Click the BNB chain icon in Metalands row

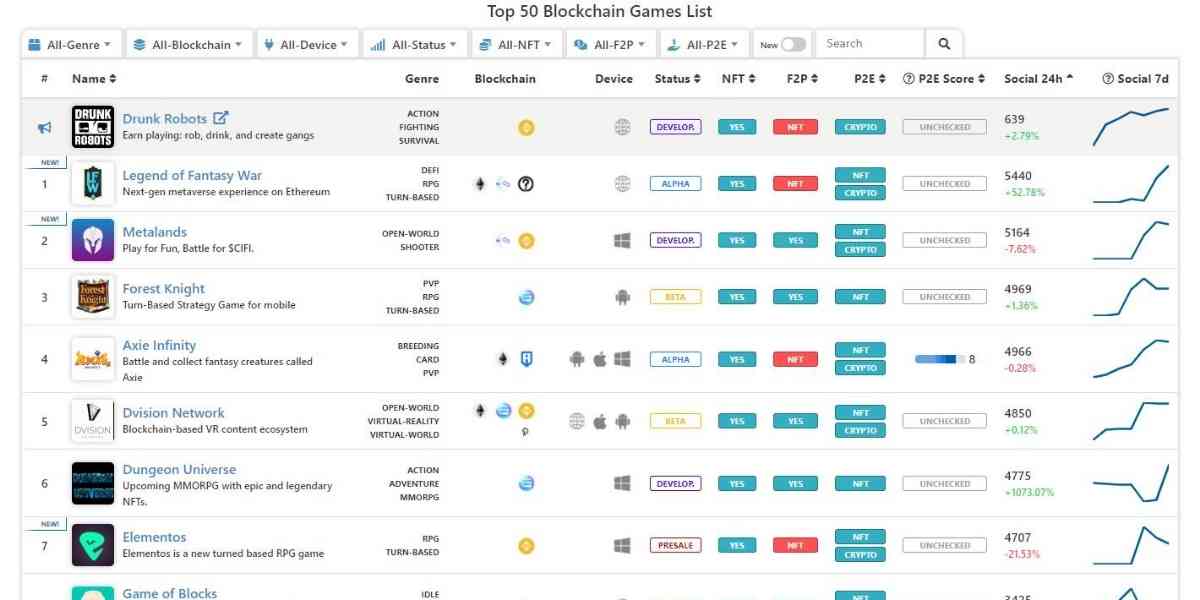(x=526, y=240)
